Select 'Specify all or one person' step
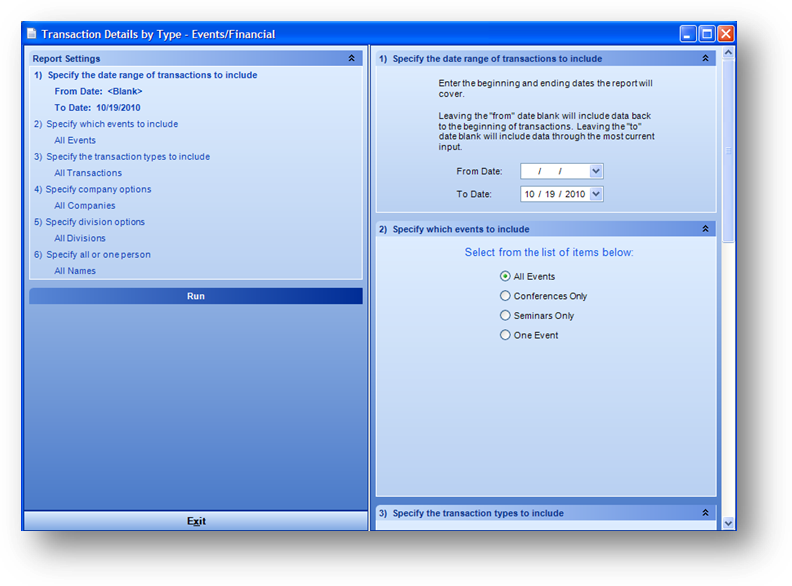792x586 pixels. 98,254
